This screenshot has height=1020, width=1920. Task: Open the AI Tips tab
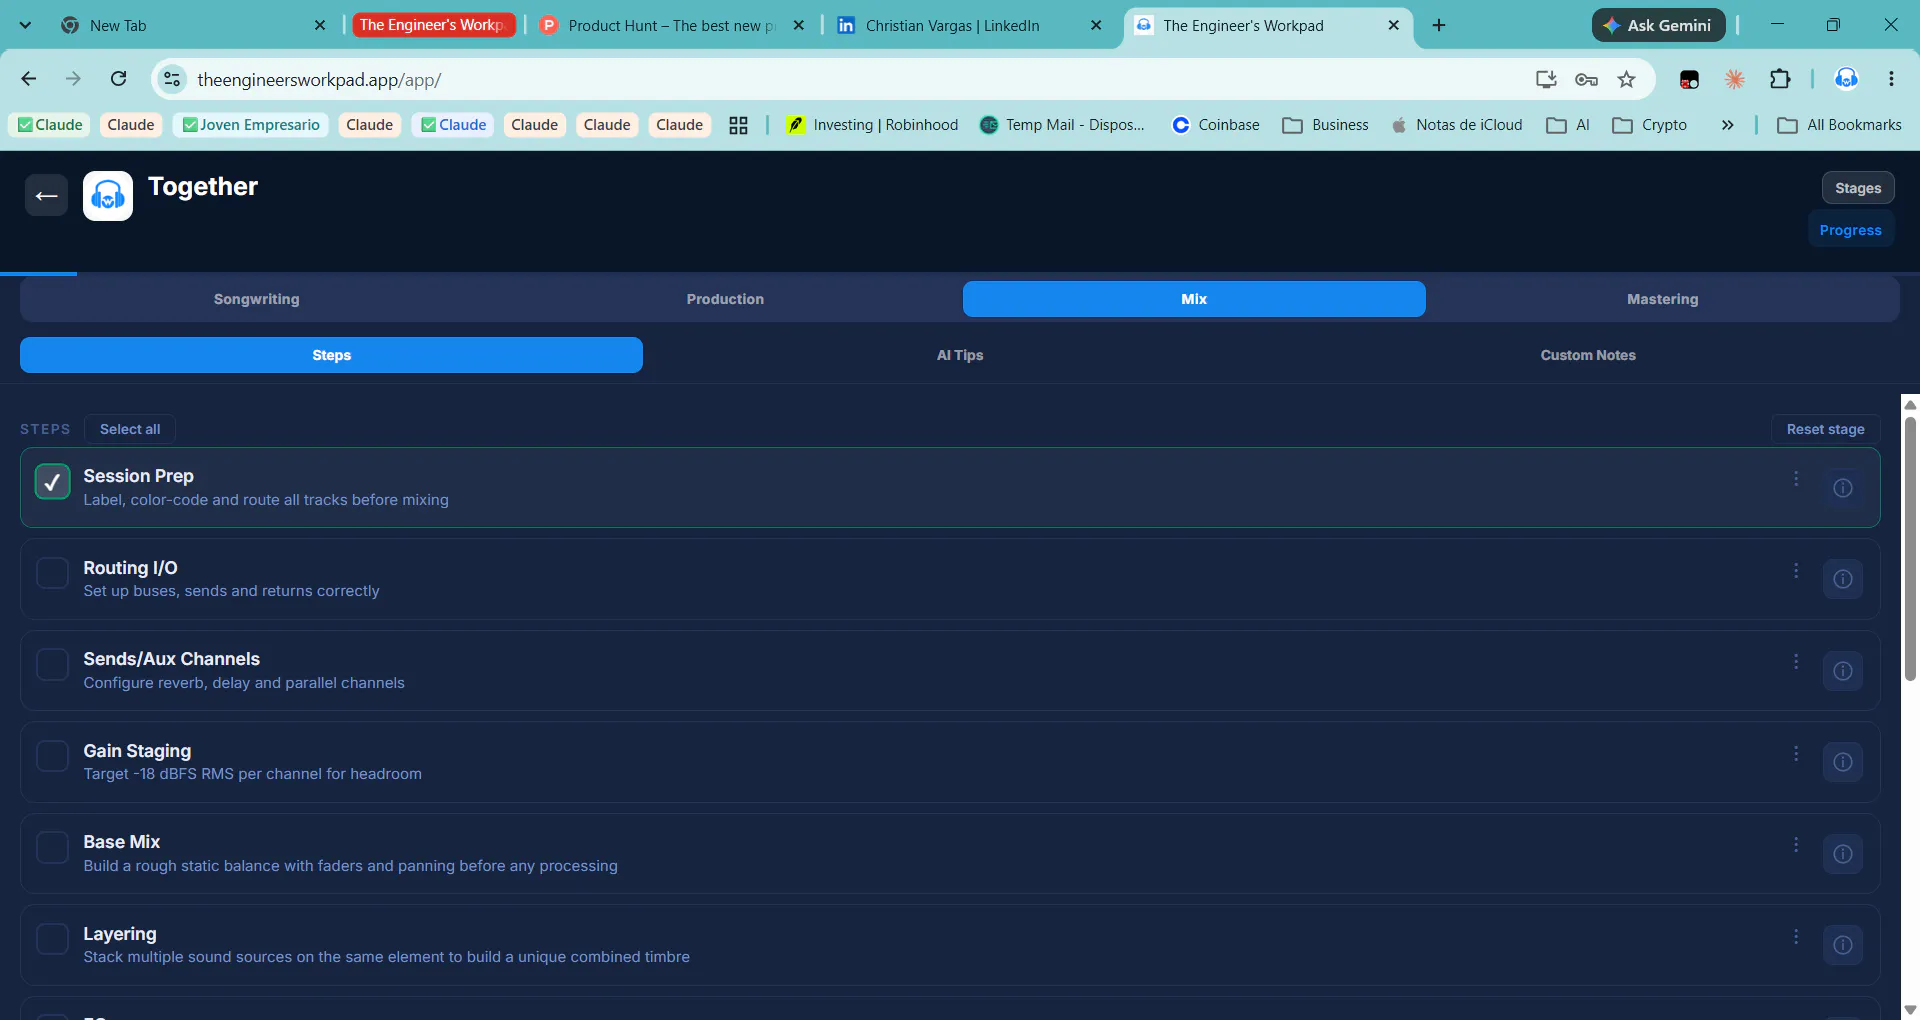[960, 355]
